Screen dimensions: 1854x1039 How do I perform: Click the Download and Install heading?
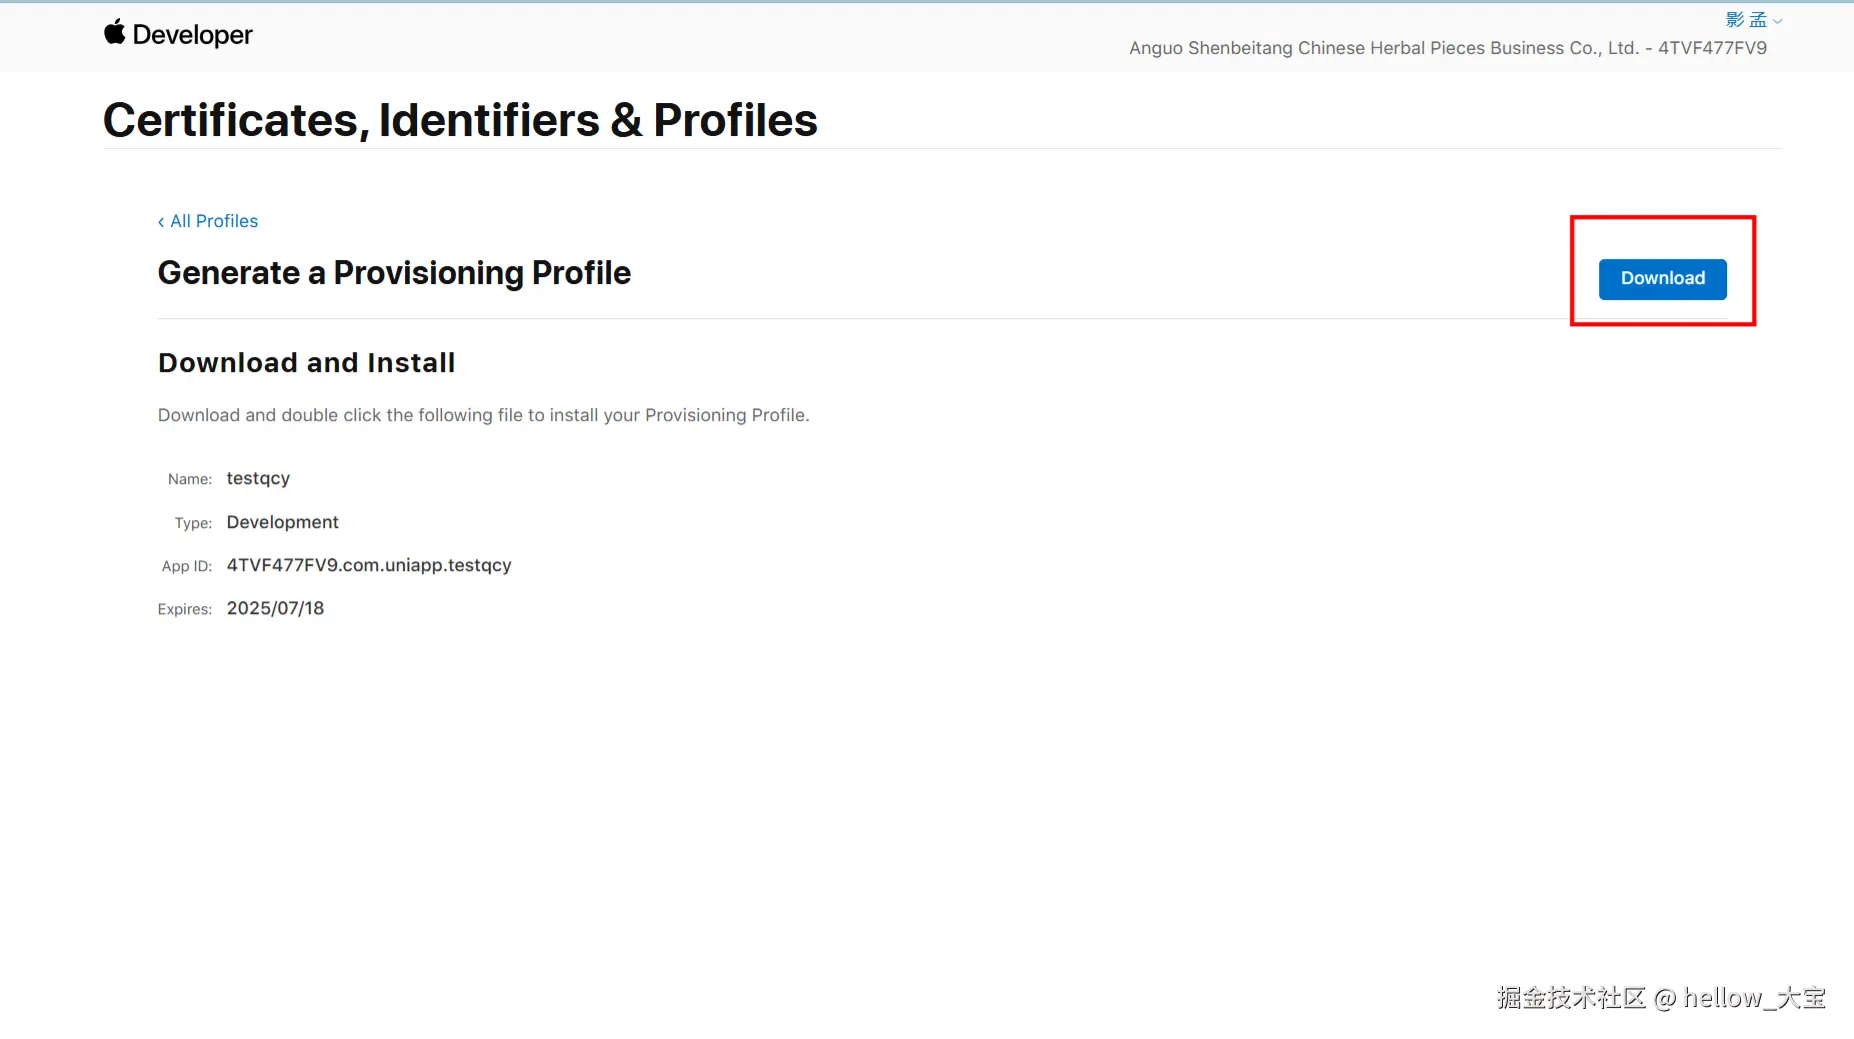[x=306, y=362]
